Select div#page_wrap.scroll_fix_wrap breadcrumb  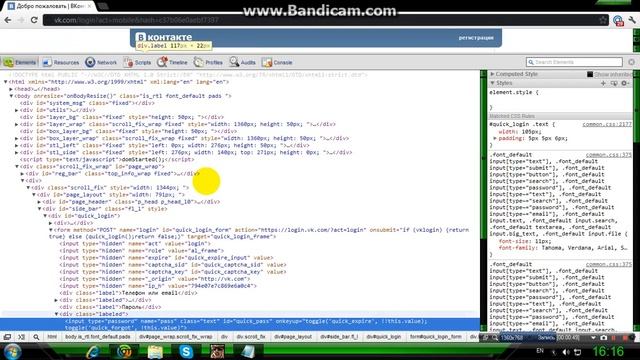pos(176,337)
